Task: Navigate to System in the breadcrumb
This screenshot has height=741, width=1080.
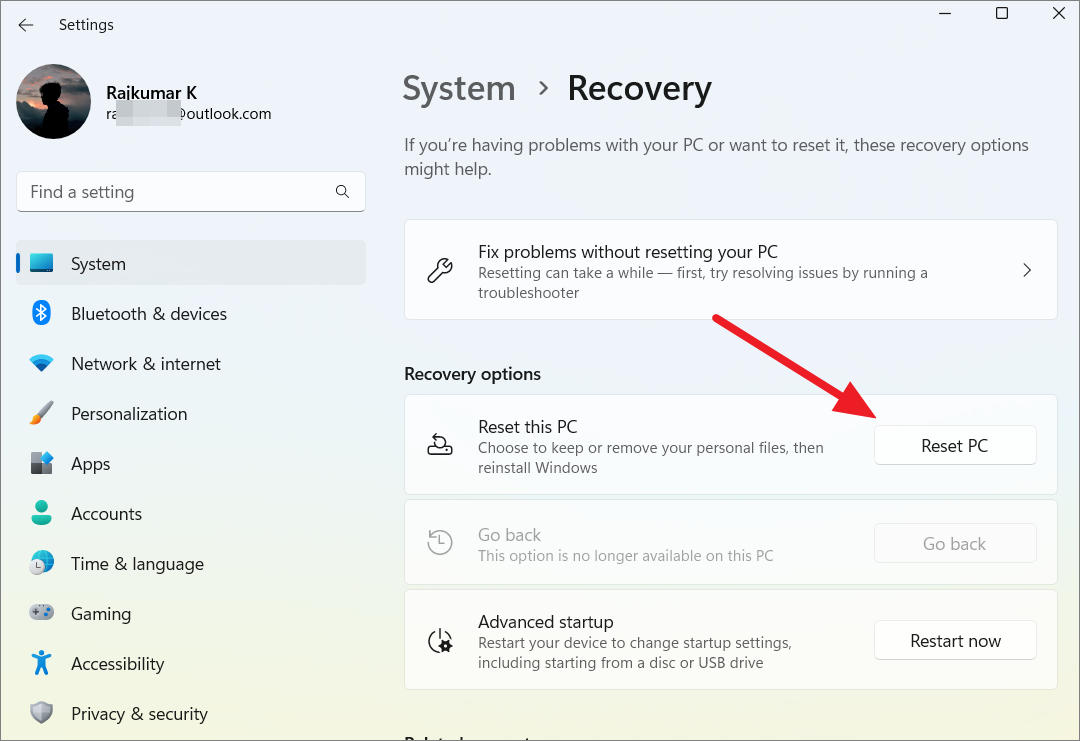Action: pos(459,89)
